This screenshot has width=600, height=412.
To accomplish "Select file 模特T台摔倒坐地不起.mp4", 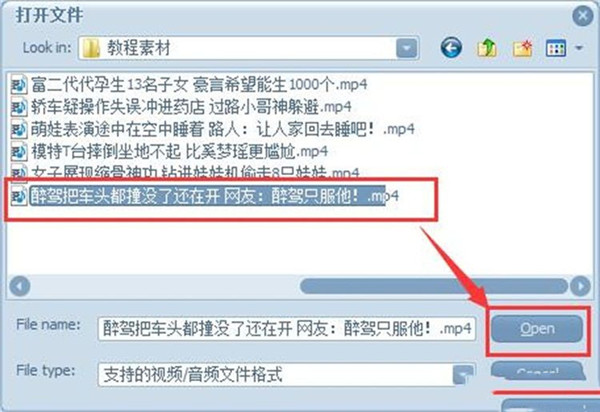I will (179, 151).
